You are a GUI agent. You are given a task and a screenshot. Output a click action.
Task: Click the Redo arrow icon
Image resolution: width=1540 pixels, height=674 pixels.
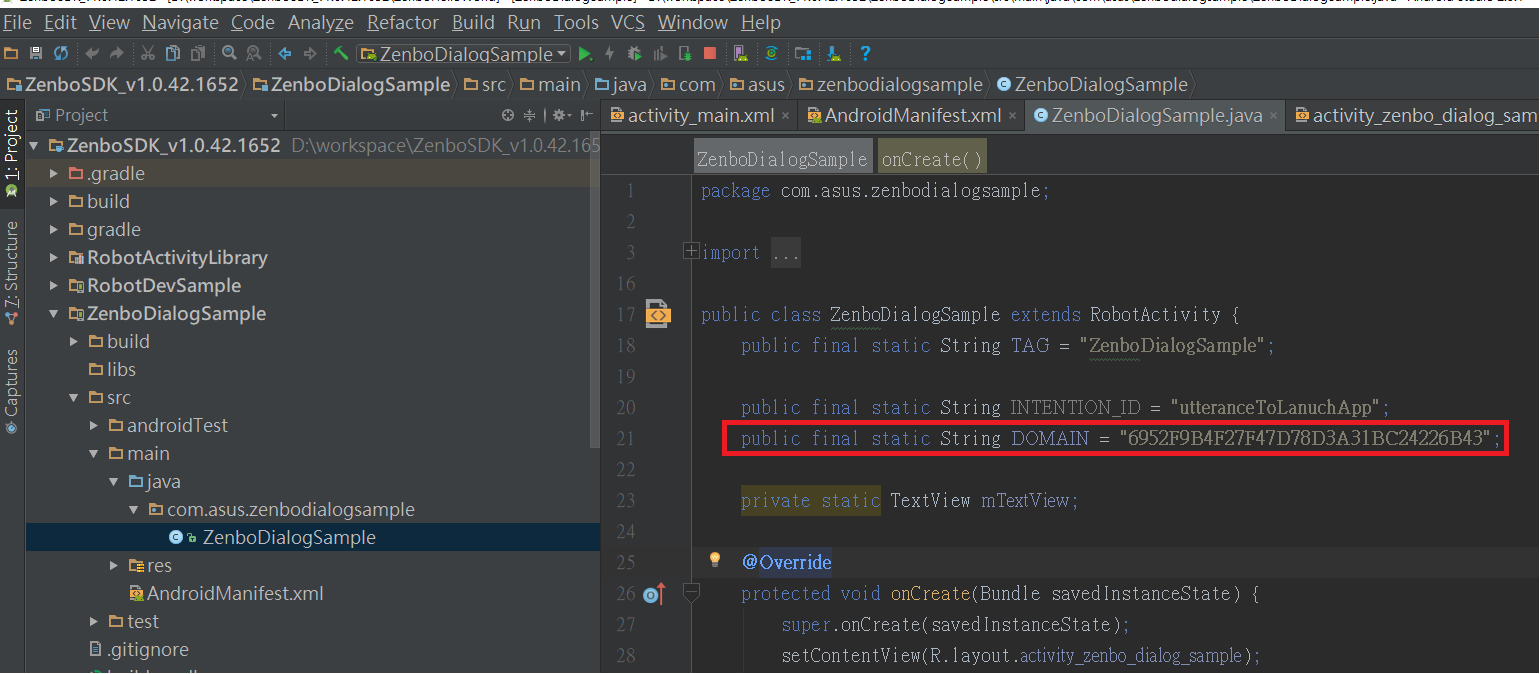117,53
